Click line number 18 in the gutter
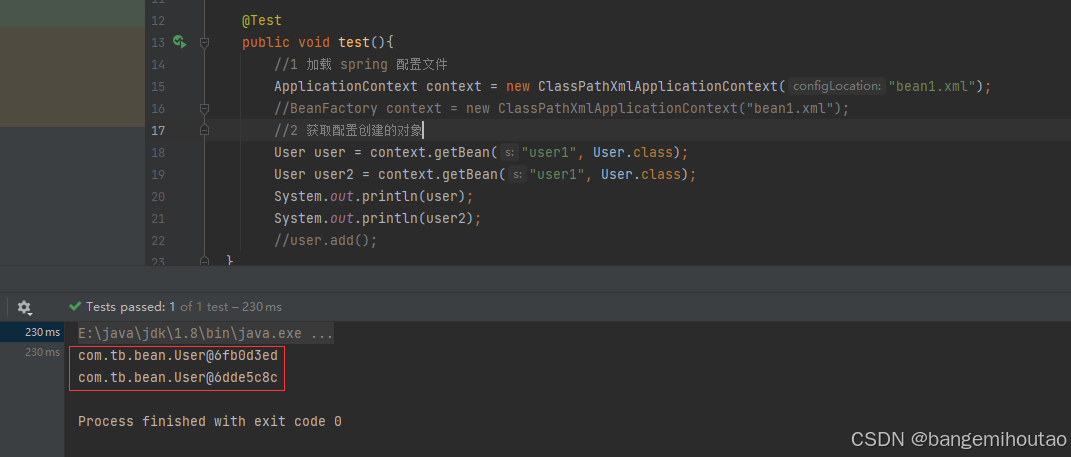 coord(158,152)
